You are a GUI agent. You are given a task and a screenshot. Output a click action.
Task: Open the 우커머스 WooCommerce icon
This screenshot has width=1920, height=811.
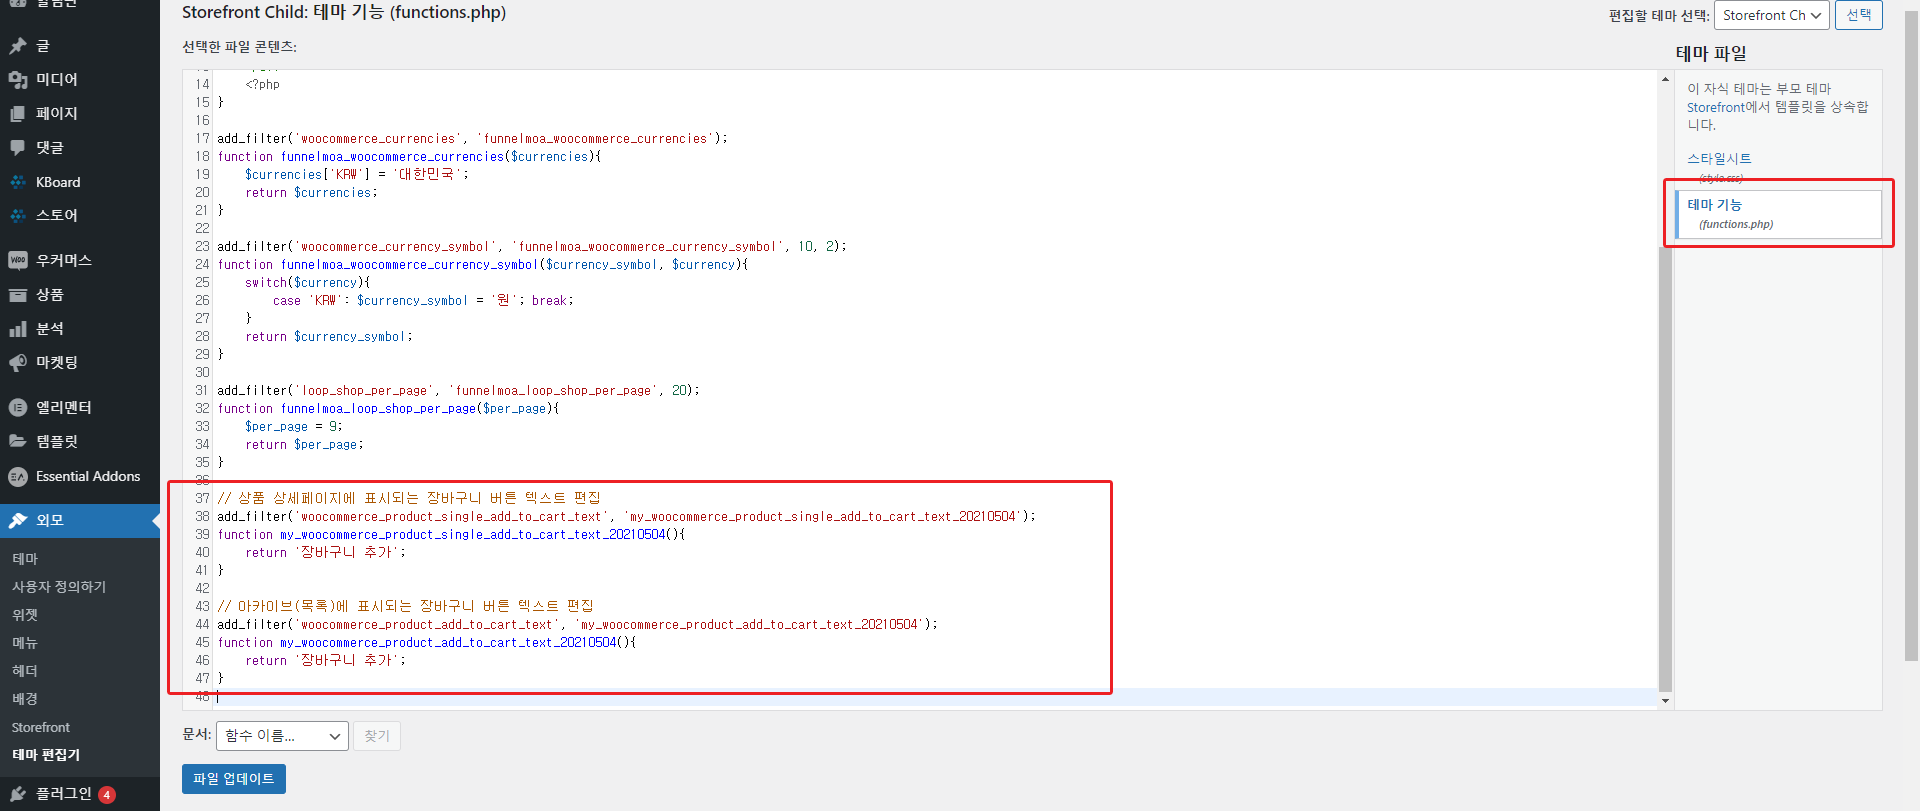click(x=18, y=261)
